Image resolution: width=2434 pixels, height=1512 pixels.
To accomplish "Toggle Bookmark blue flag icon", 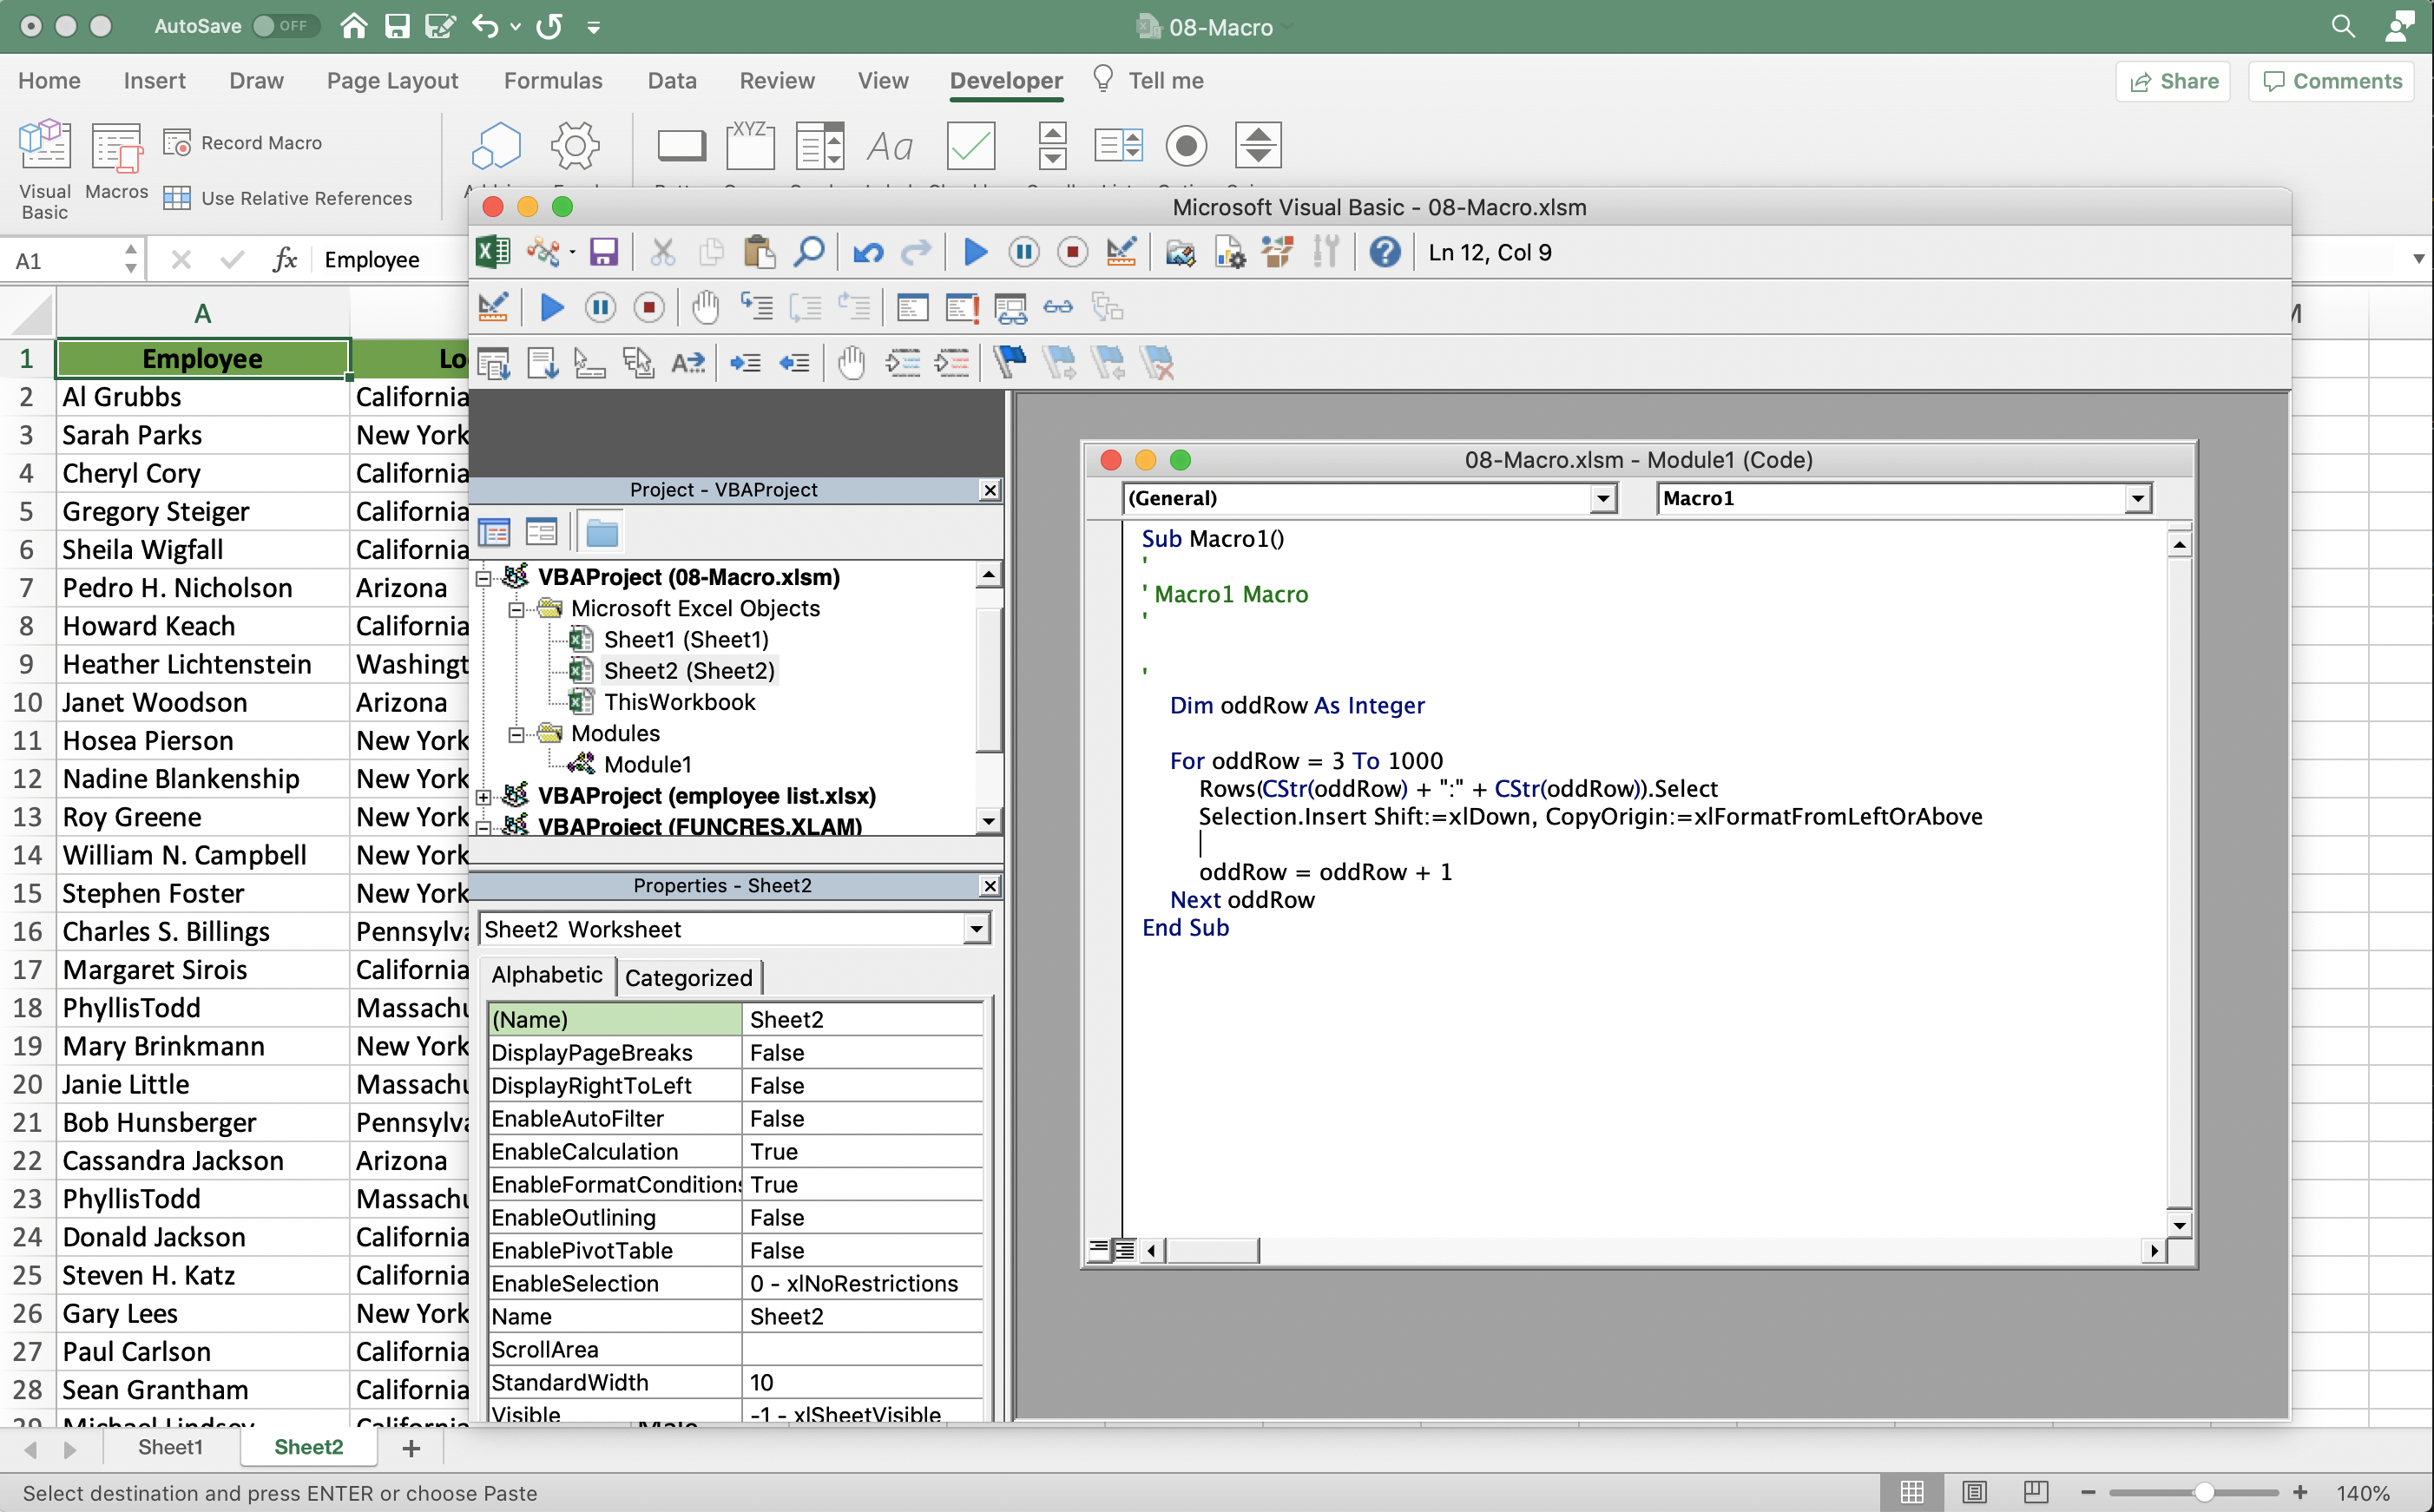I will coord(1010,361).
